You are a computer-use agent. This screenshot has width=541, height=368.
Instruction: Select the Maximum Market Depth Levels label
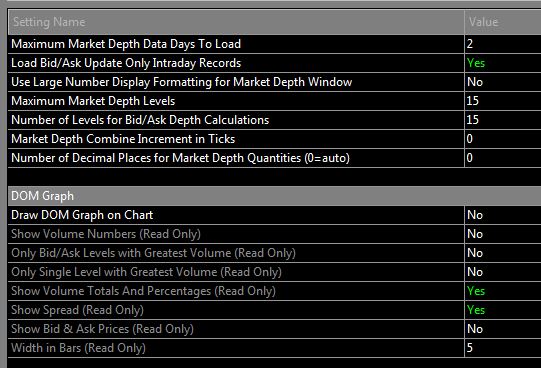pos(93,101)
